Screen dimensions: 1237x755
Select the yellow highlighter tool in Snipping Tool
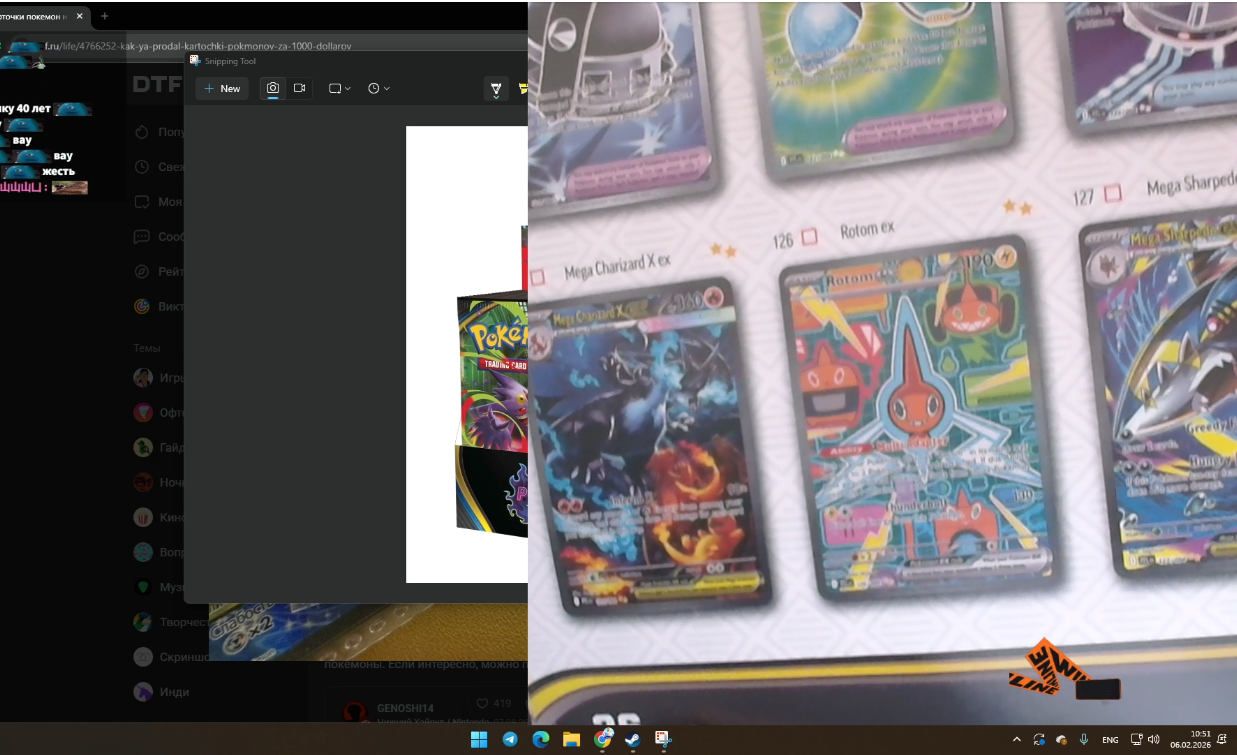522,89
